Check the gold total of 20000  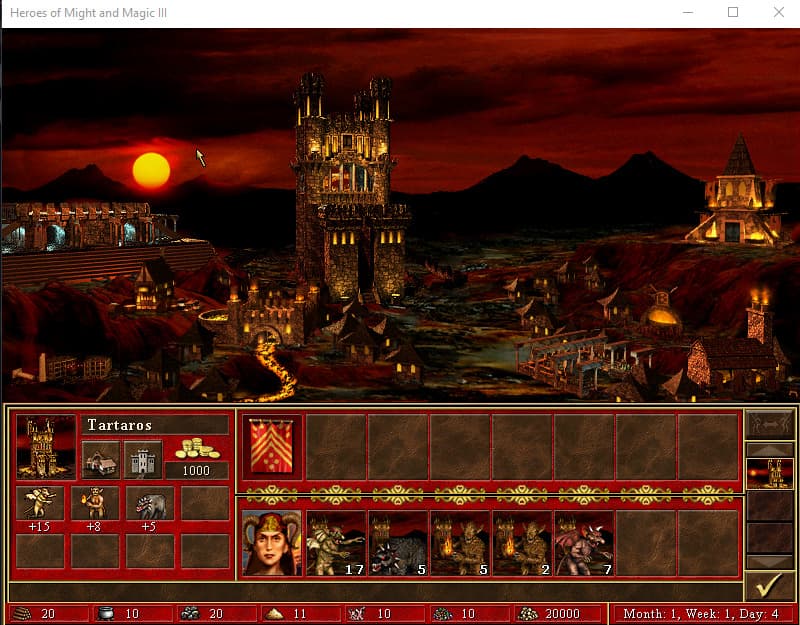[x=560, y=613]
